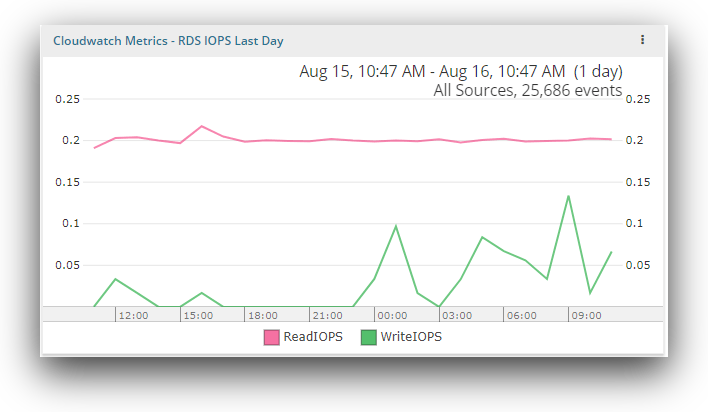Click the 09:00 time axis label
The height and width of the screenshot is (412, 708).
pos(585,315)
